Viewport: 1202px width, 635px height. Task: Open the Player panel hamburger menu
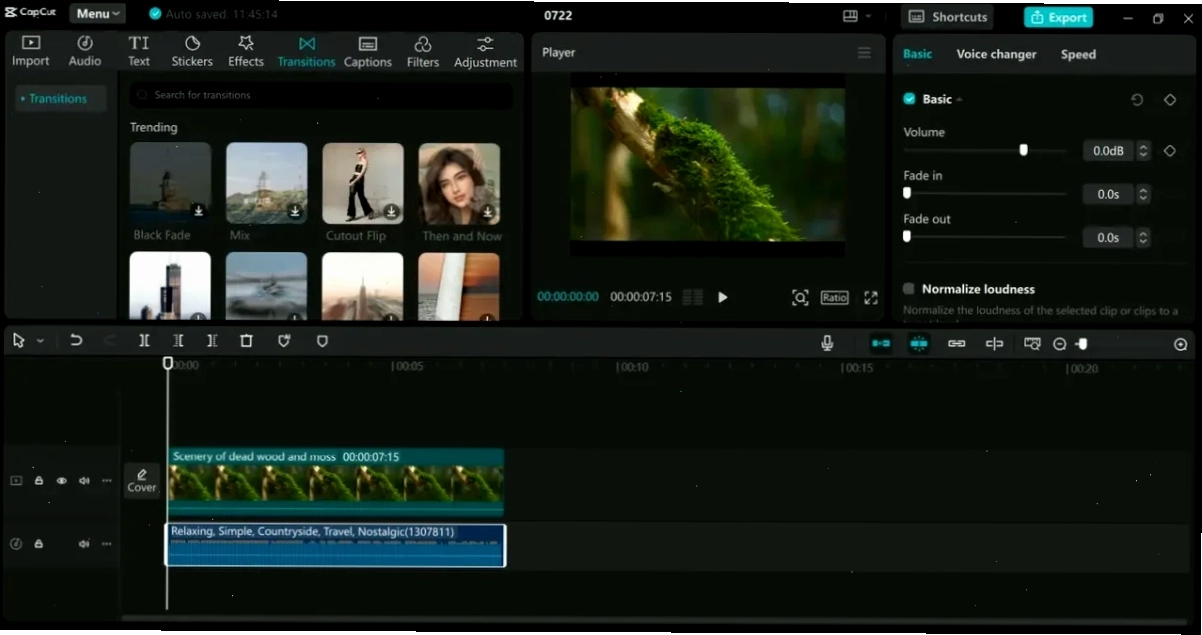pyautogui.click(x=864, y=53)
